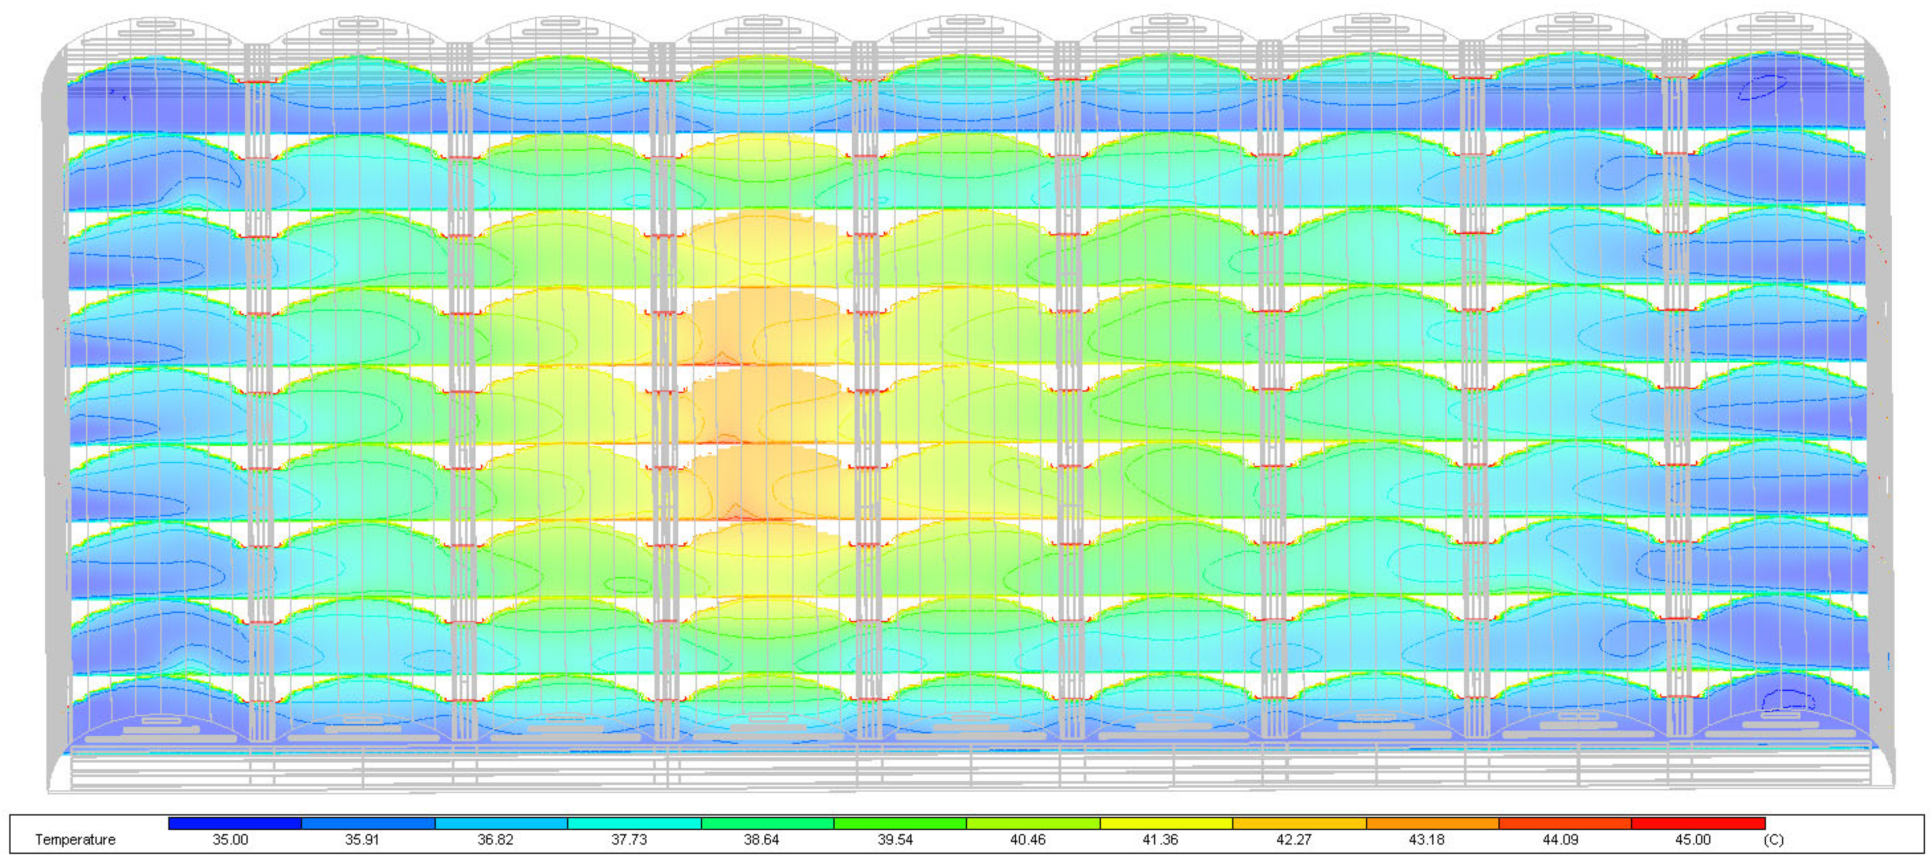The height and width of the screenshot is (864, 1932).
Task: Click the 36.82 legend color band
Action: coord(501,823)
